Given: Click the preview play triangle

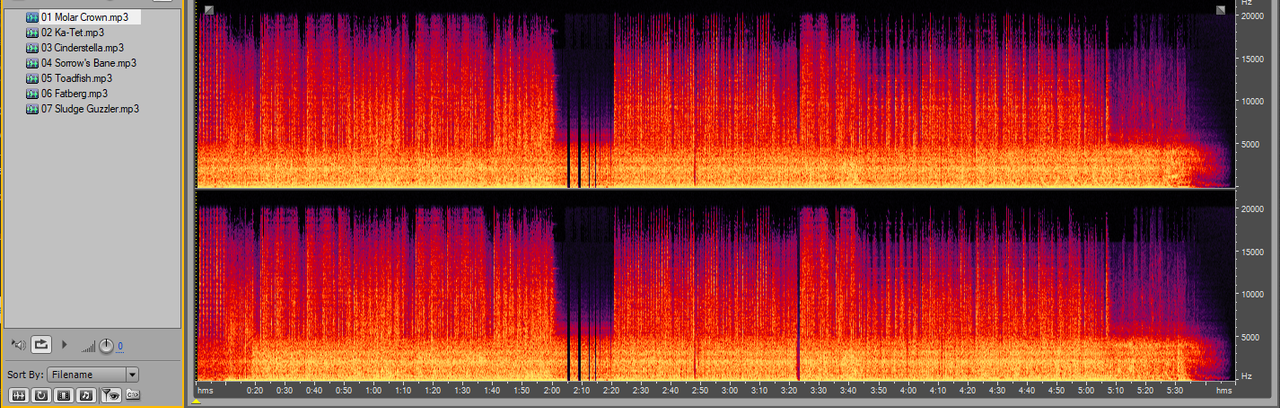Looking at the screenshot, I should click(x=65, y=345).
